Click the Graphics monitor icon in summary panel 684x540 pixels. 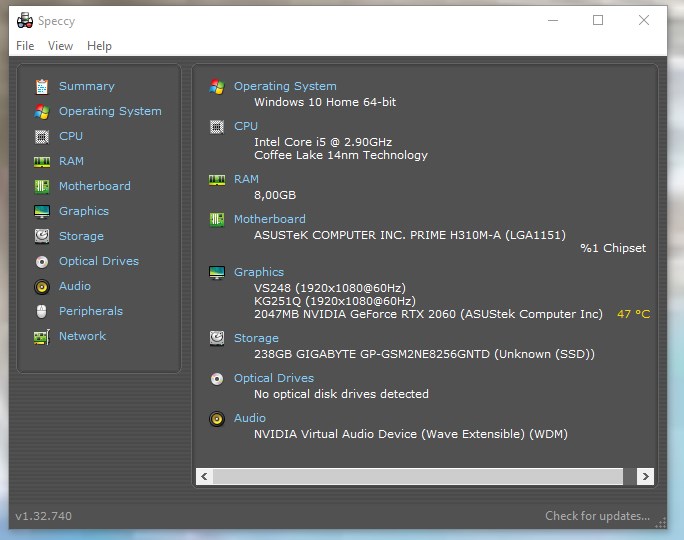(x=217, y=273)
